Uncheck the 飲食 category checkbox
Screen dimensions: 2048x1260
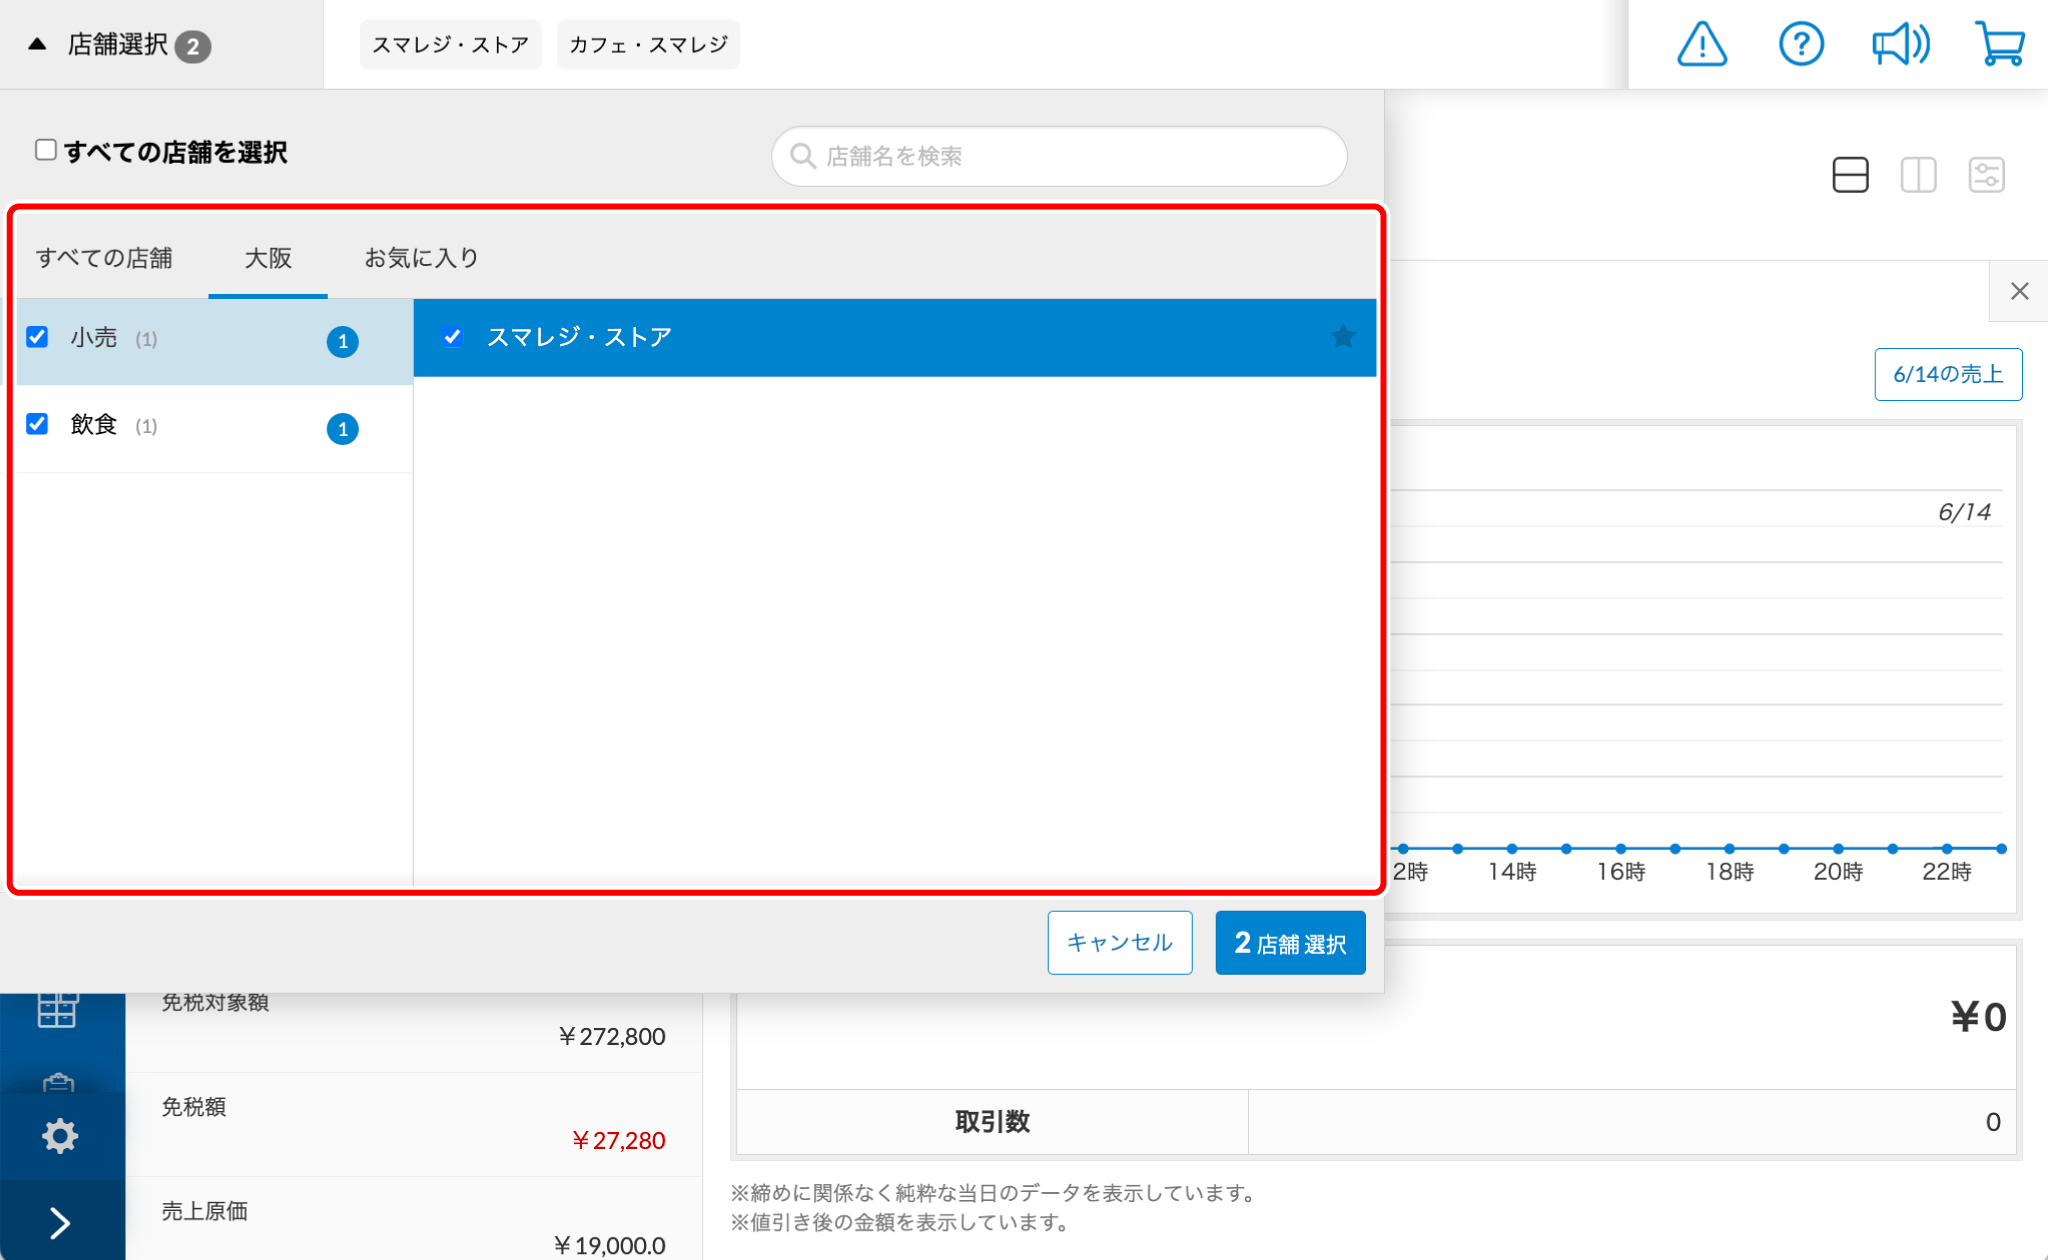pyautogui.click(x=38, y=424)
